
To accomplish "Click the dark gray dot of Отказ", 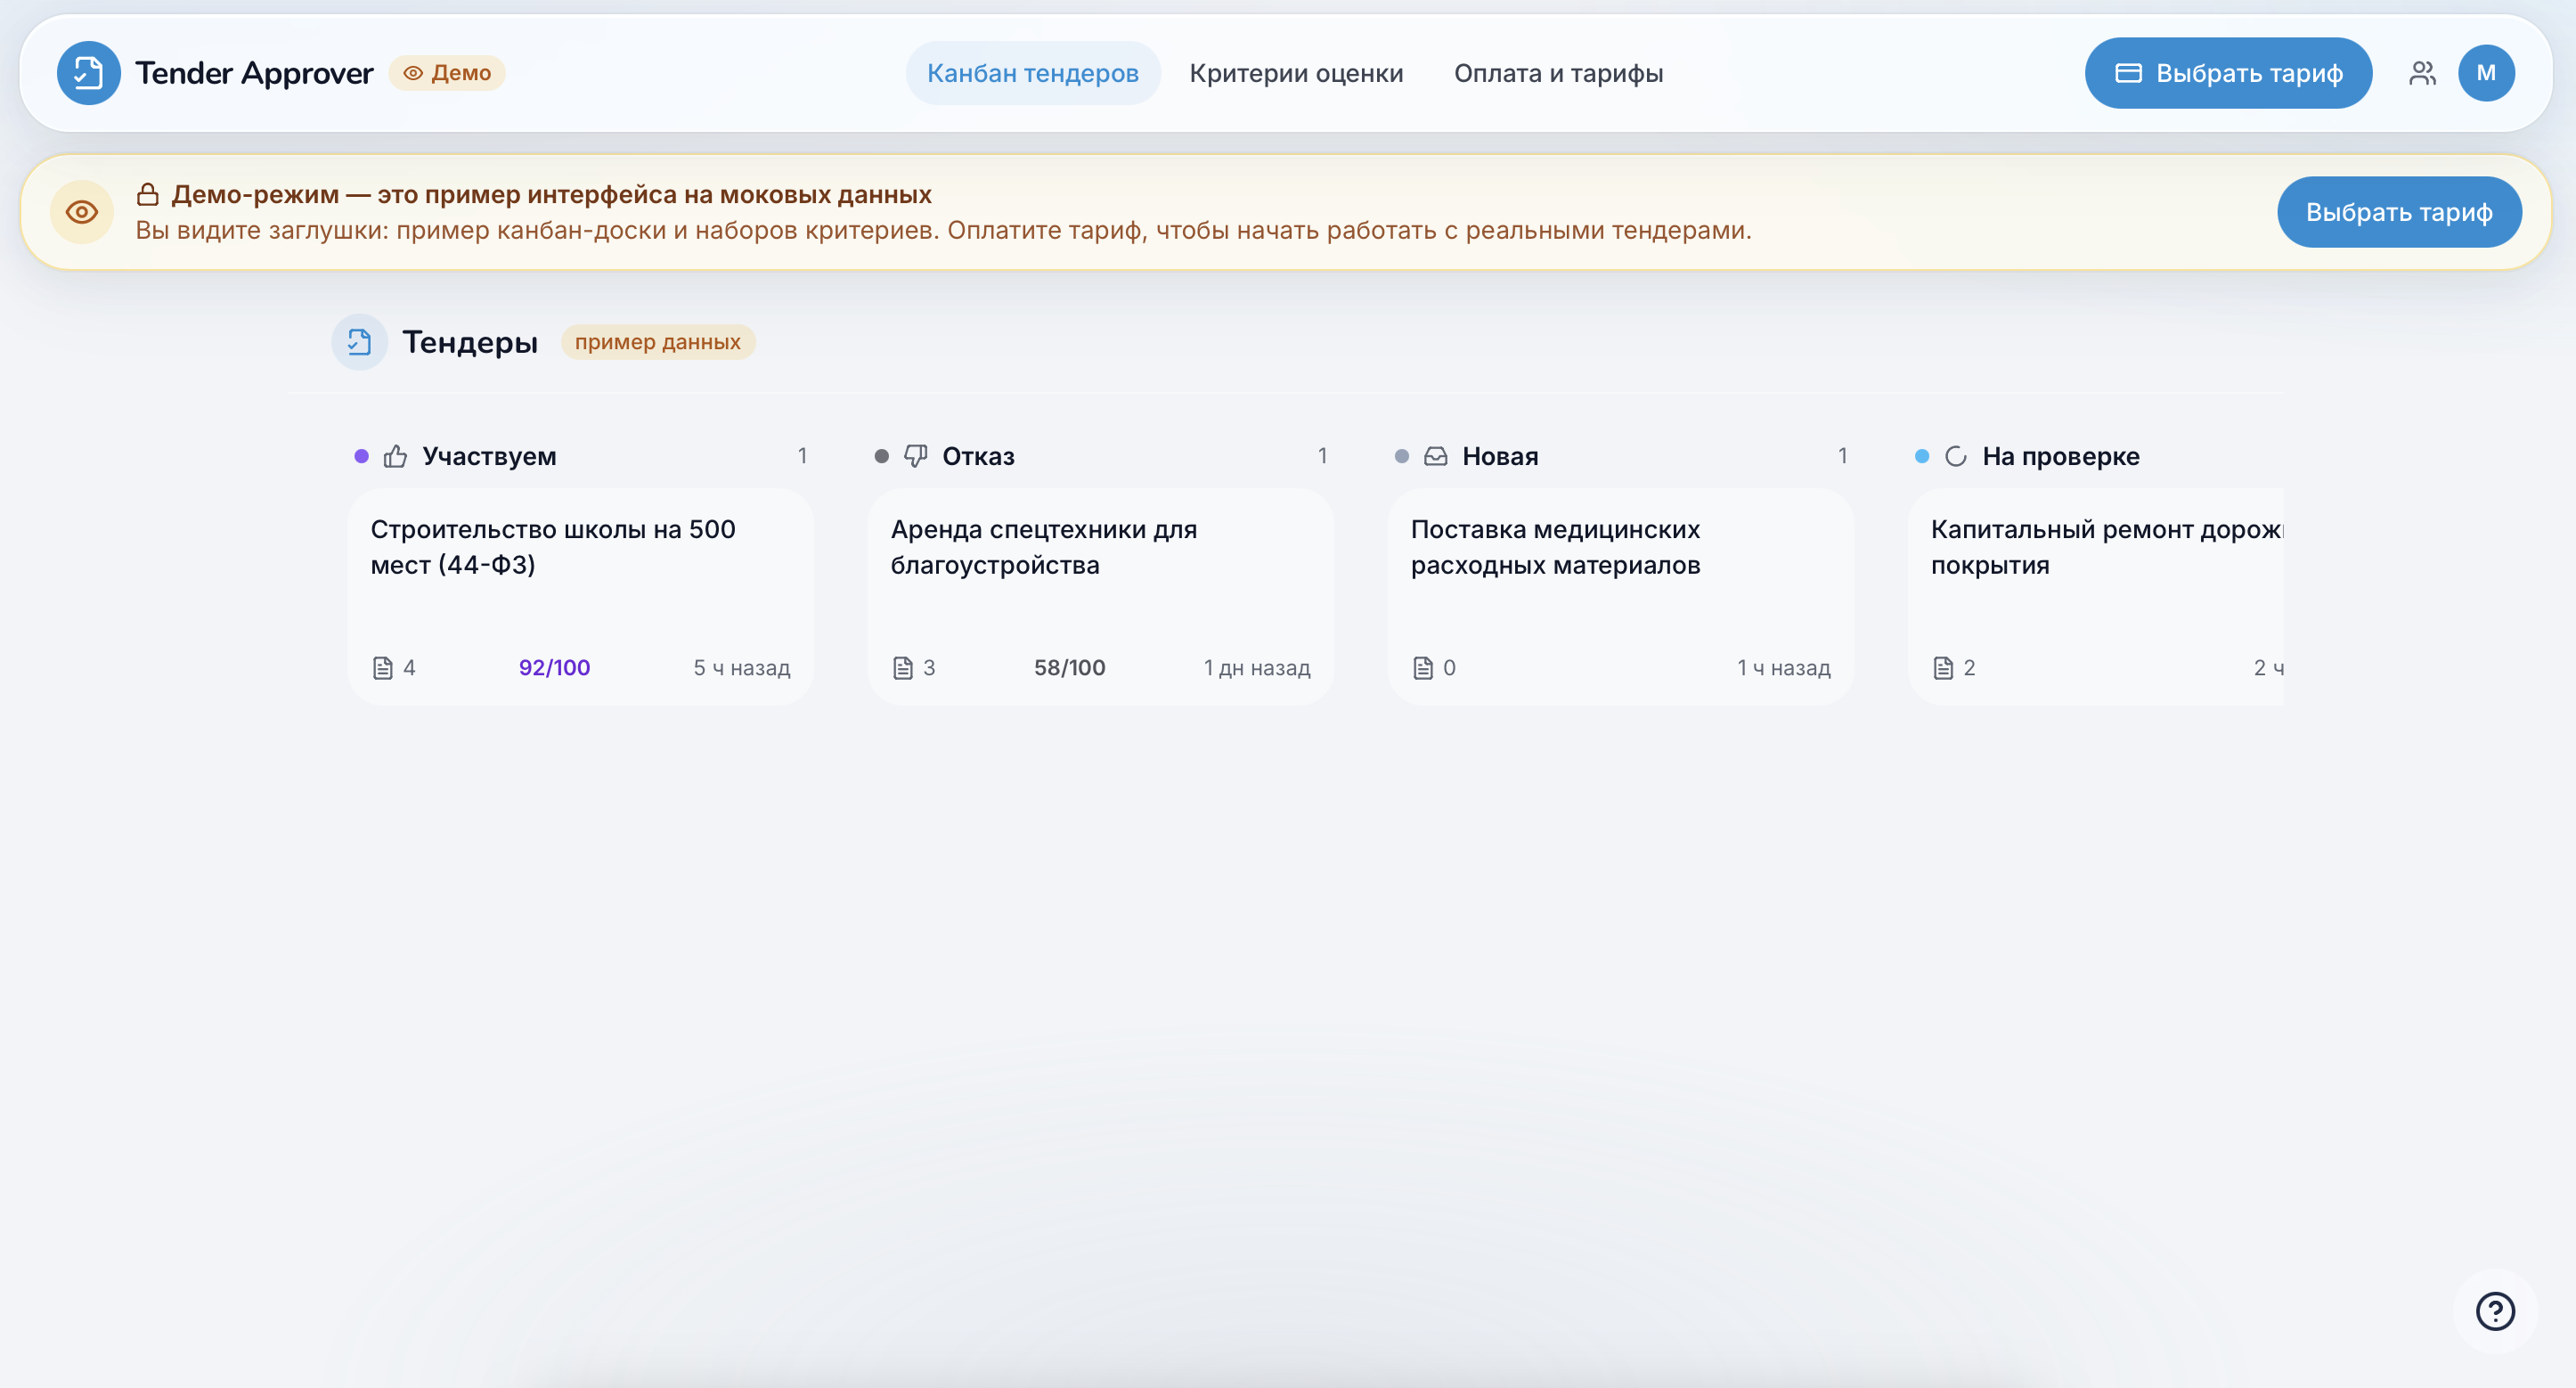I will point(881,456).
